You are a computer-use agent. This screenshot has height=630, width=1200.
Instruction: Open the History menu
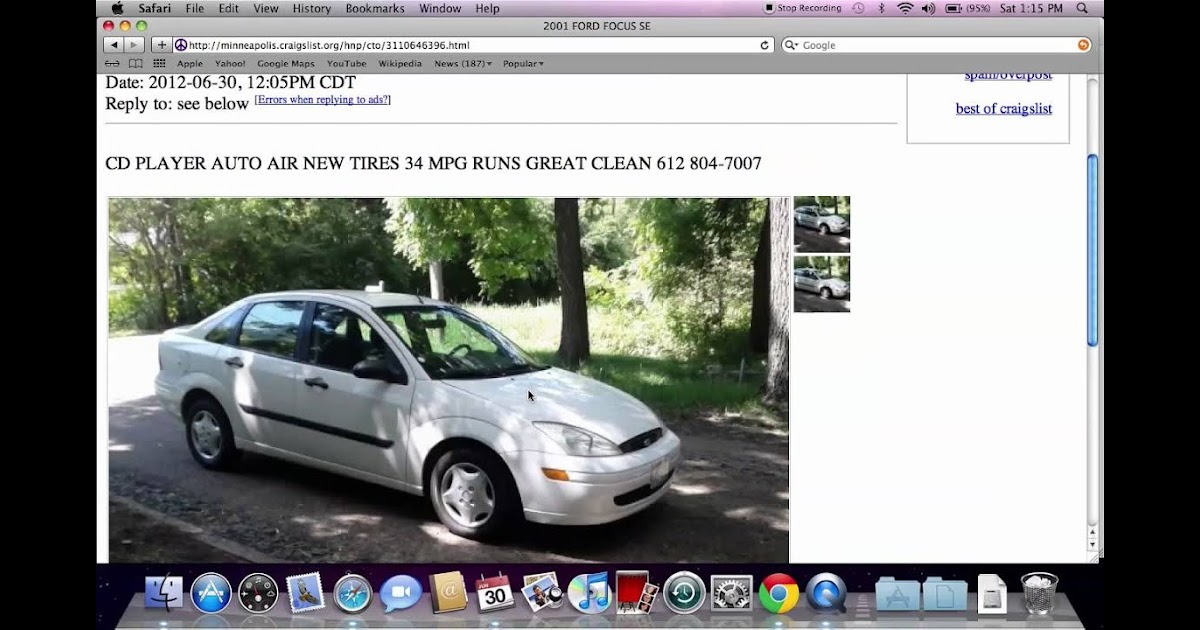coord(312,8)
